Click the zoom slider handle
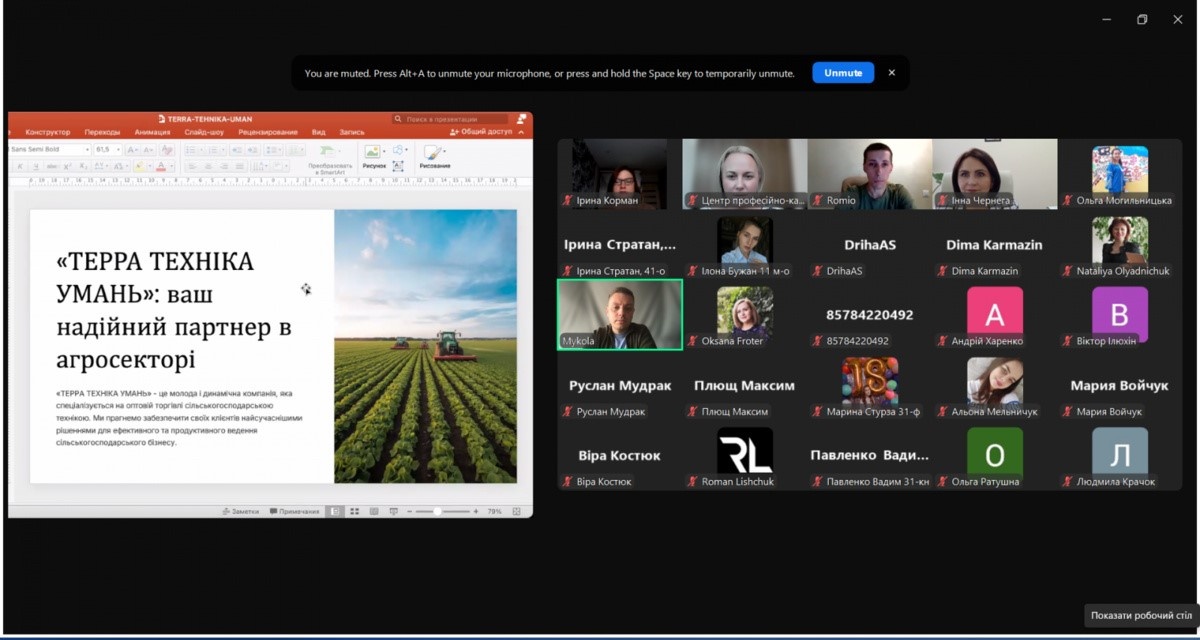The image size is (1200, 640). point(437,511)
